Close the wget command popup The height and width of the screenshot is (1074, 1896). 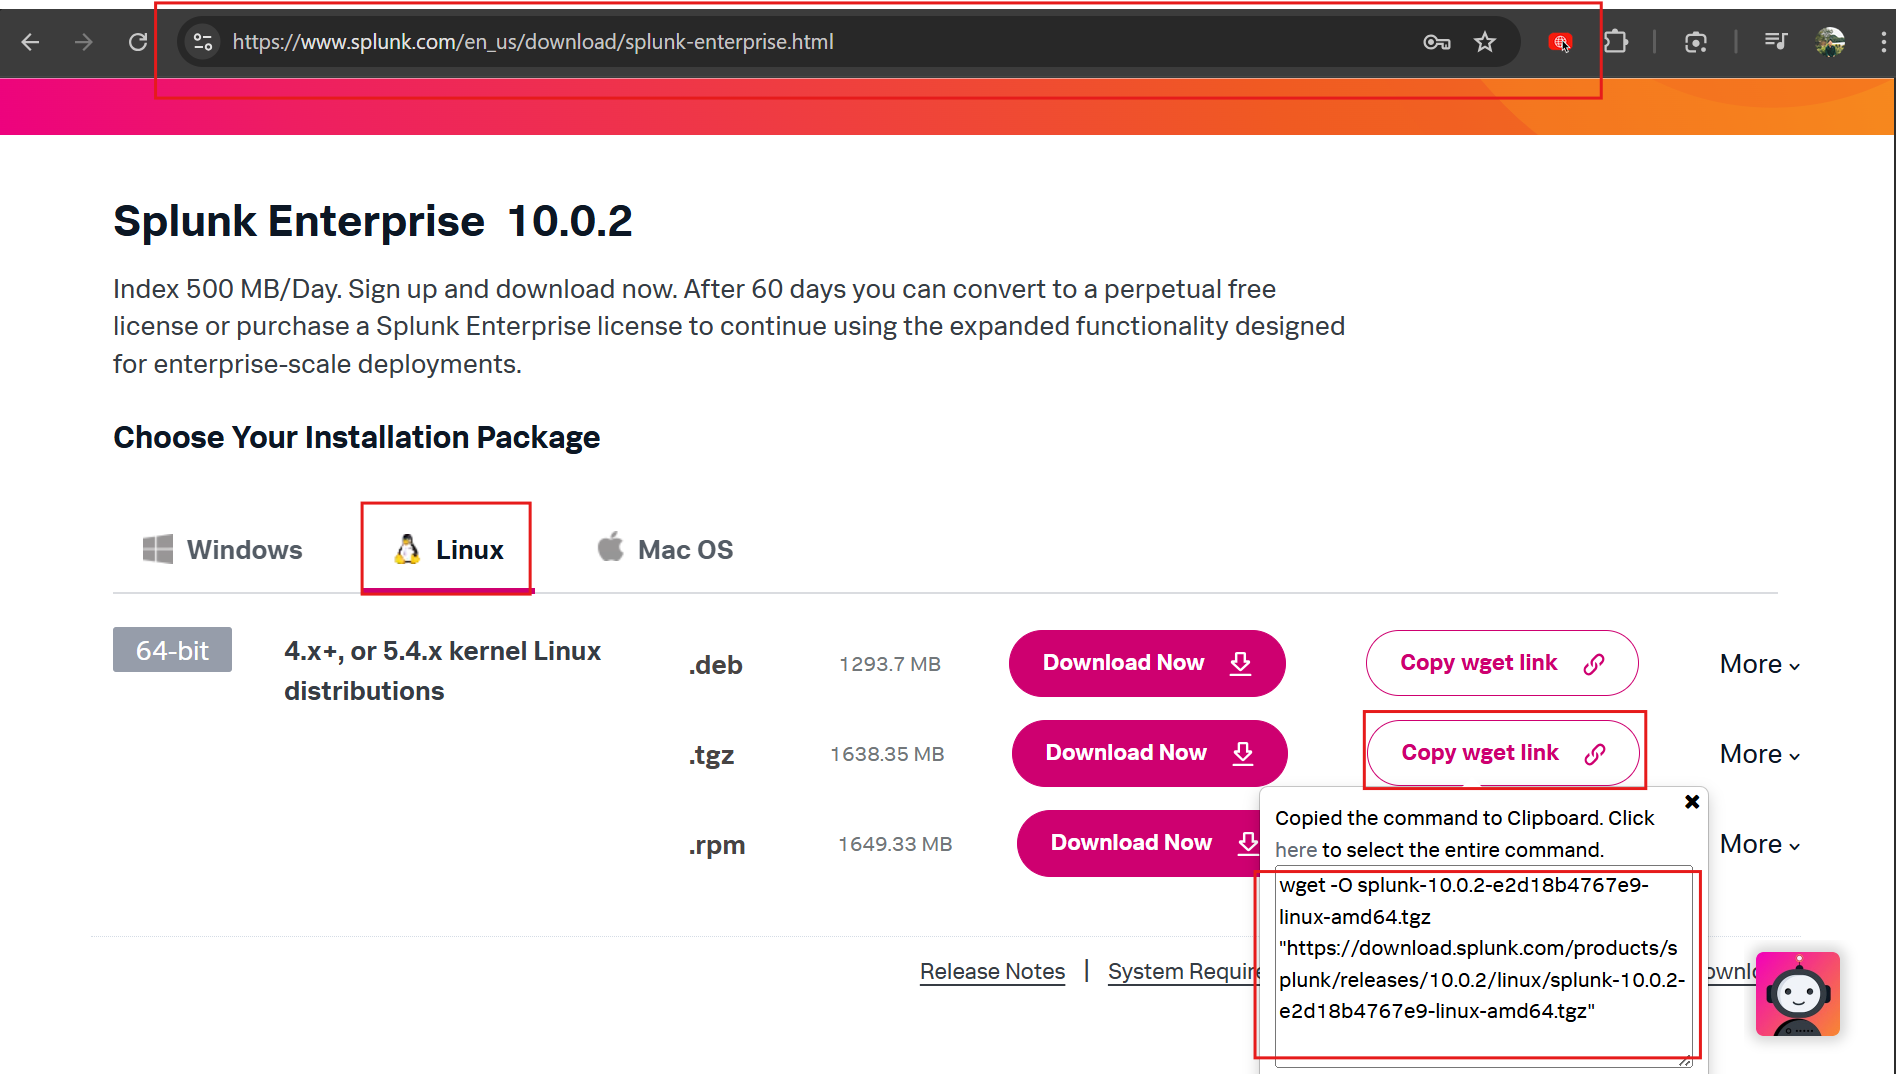coord(1692,802)
